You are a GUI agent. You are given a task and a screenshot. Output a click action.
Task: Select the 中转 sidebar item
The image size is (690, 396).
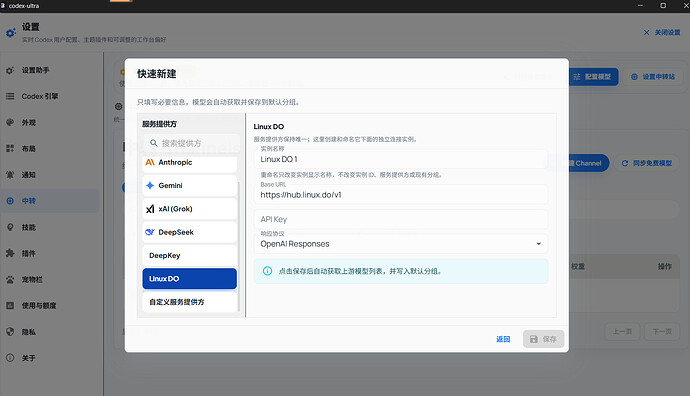pyautogui.click(x=50, y=201)
